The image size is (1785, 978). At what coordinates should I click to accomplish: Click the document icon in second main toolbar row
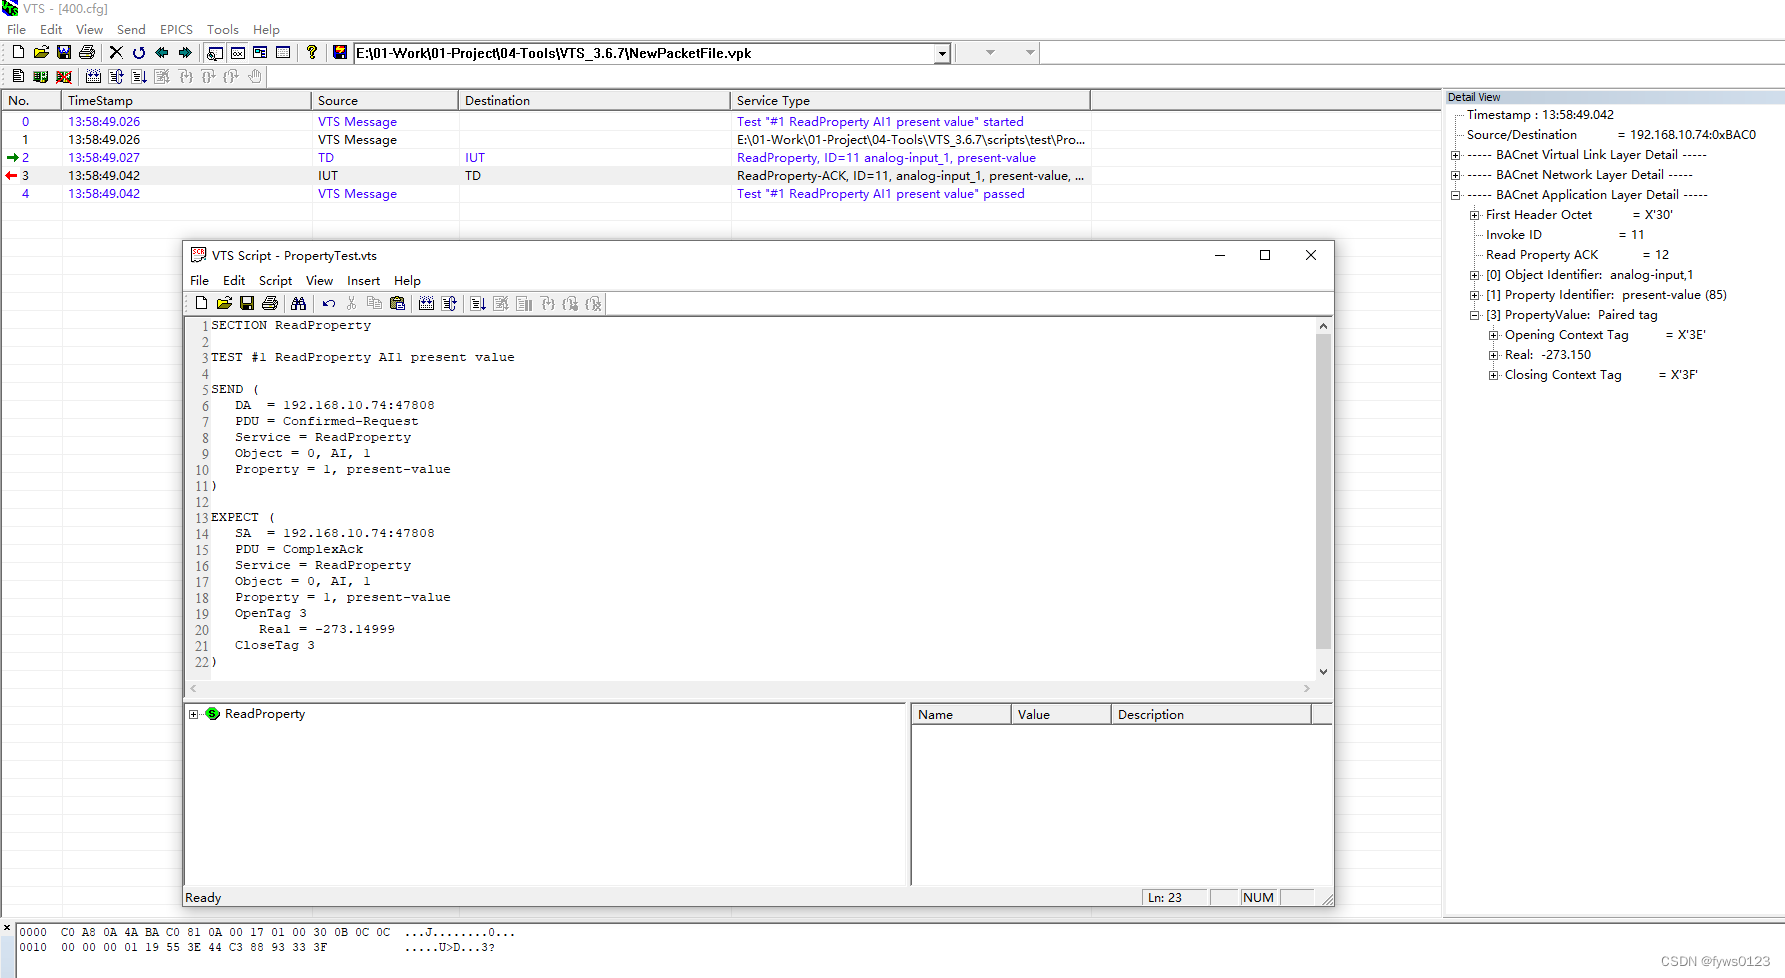point(18,76)
